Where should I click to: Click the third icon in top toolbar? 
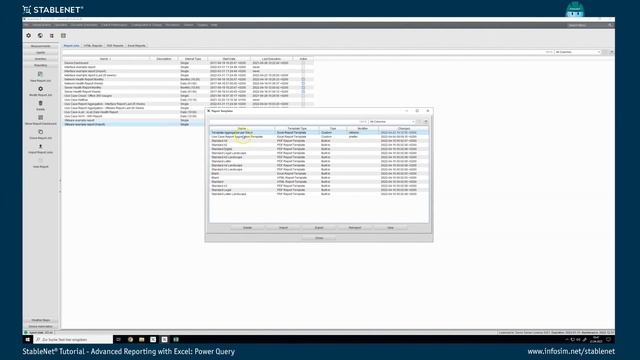52,36
